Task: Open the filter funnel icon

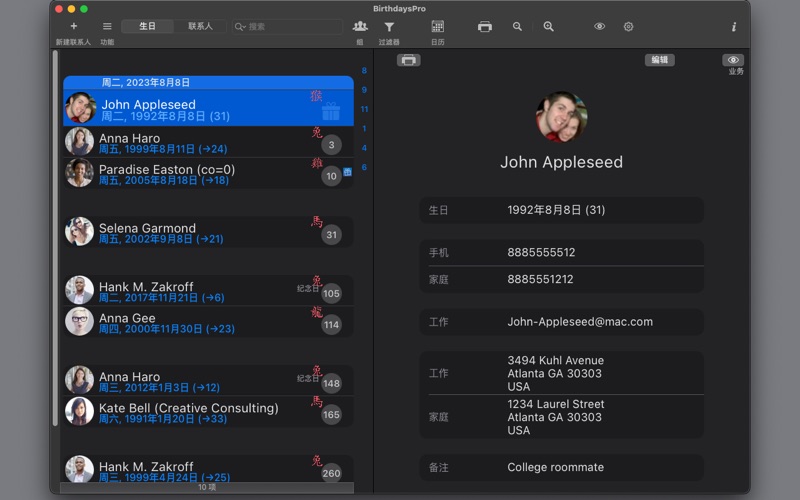Action: pyautogui.click(x=389, y=26)
